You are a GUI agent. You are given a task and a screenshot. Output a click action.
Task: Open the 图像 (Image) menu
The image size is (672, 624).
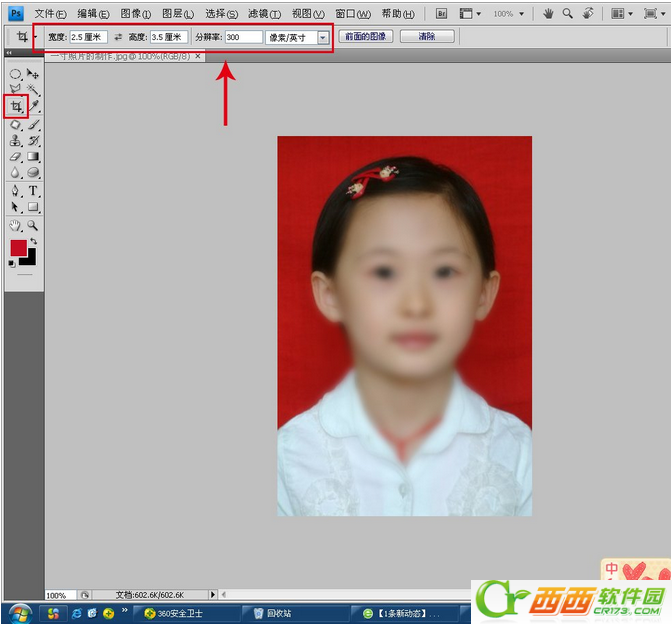[135, 14]
